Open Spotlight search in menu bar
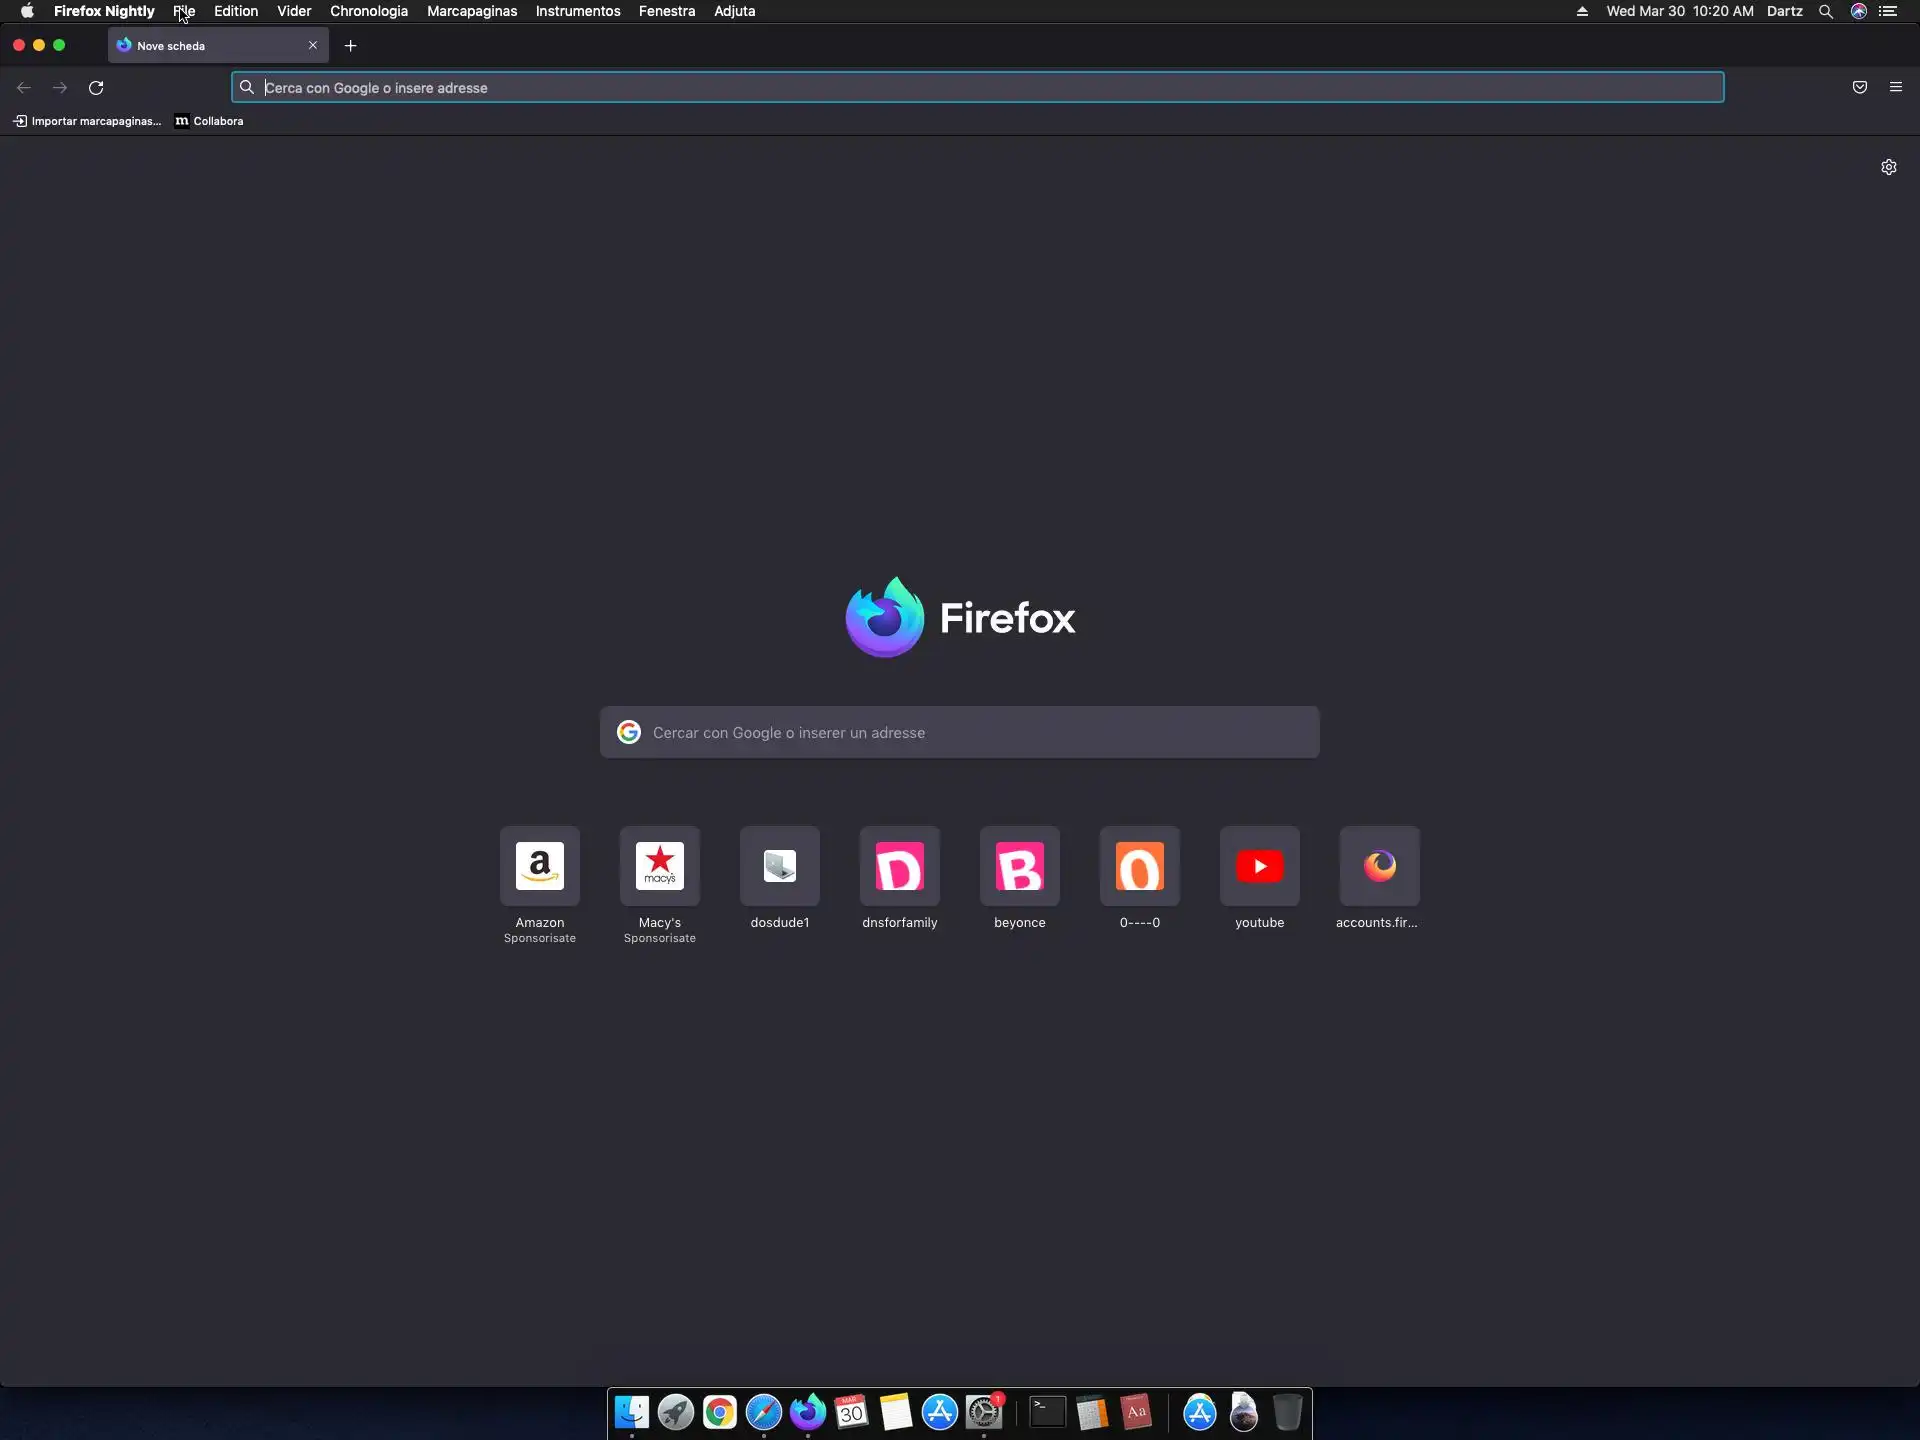The width and height of the screenshot is (1920, 1440). pyautogui.click(x=1825, y=11)
